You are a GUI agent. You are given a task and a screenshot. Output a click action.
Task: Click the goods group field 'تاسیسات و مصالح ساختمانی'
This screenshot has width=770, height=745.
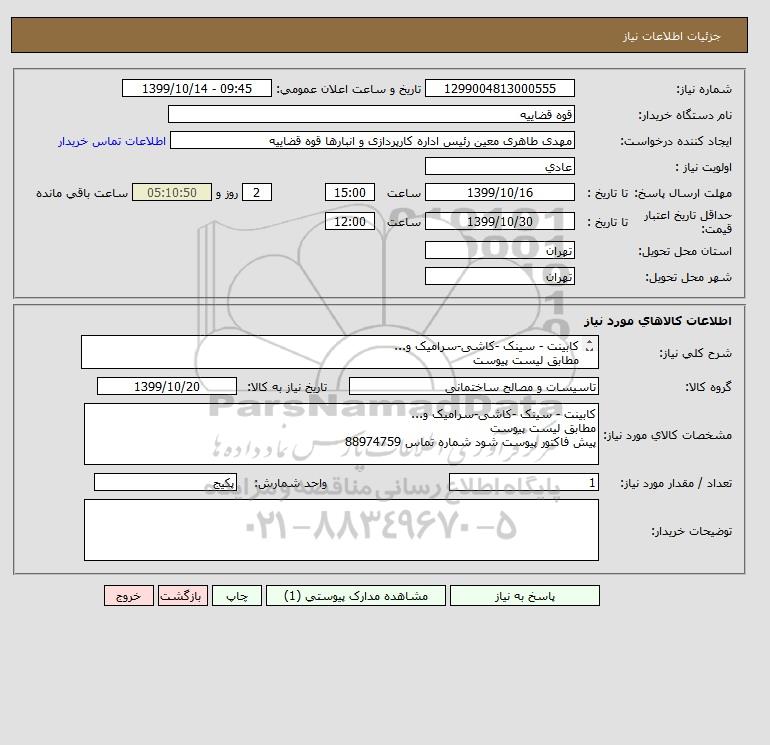[x=473, y=386]
